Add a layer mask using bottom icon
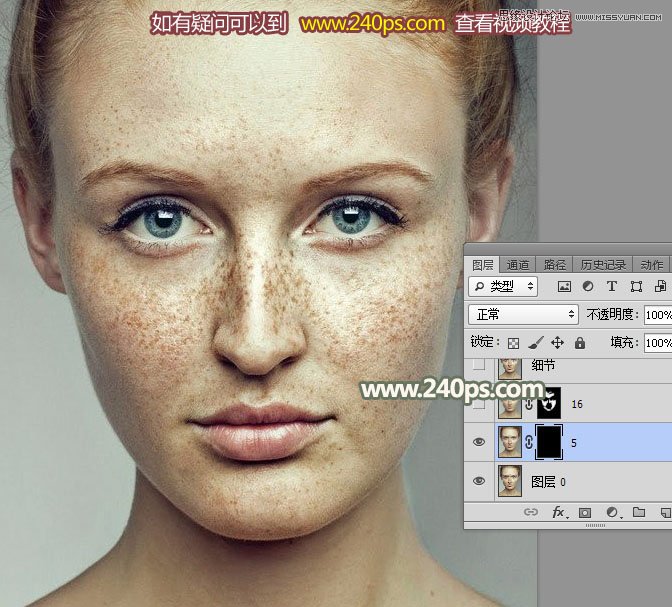This screenshot has width=672, height=607. (585, 513)
